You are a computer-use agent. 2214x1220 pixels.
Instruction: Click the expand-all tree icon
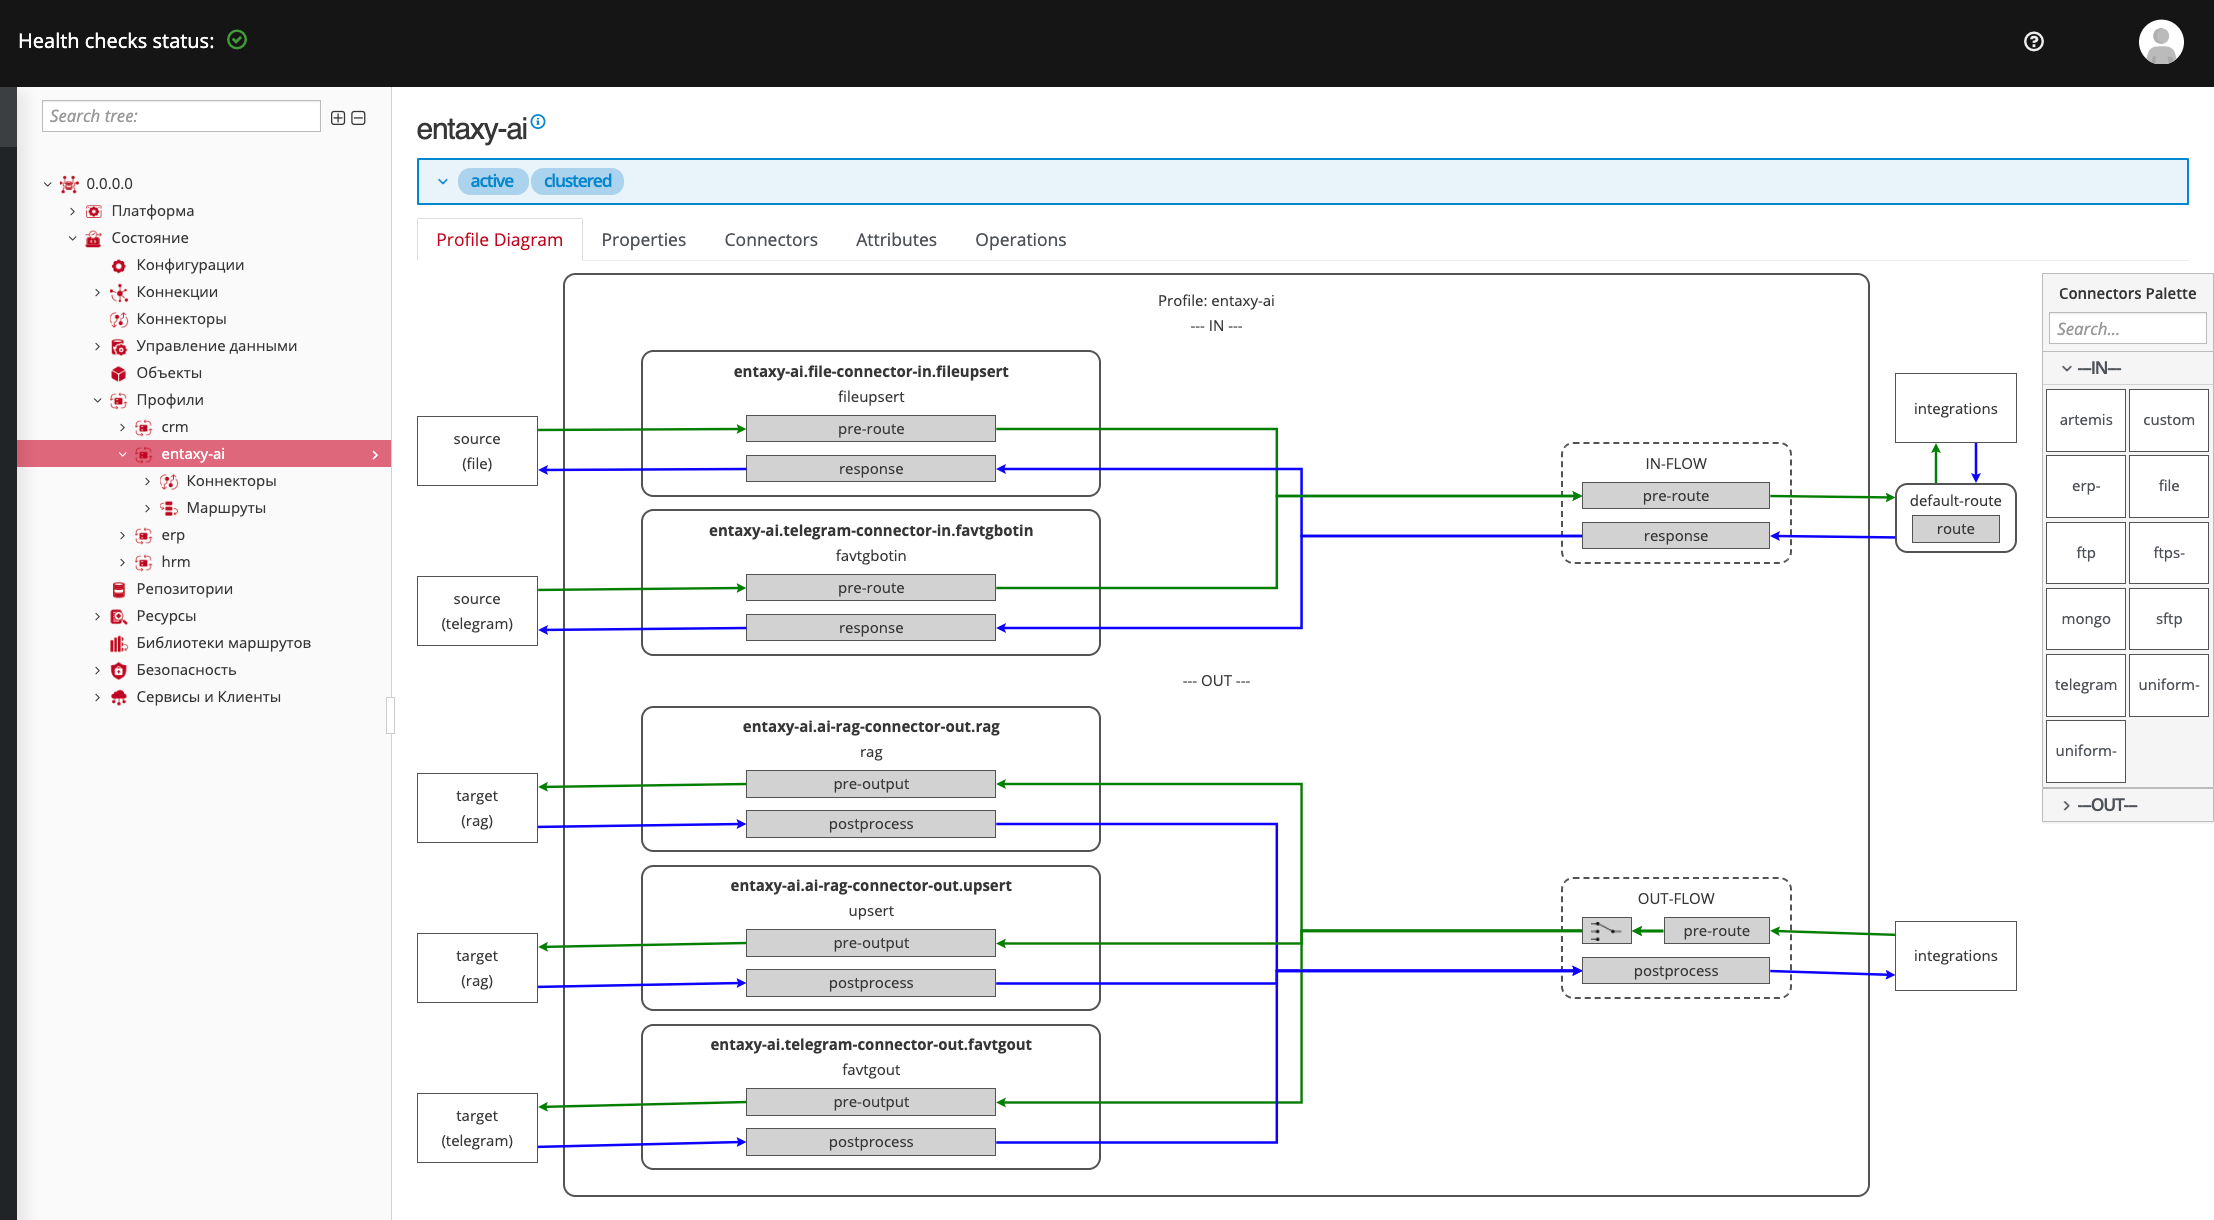click(338, 118)
